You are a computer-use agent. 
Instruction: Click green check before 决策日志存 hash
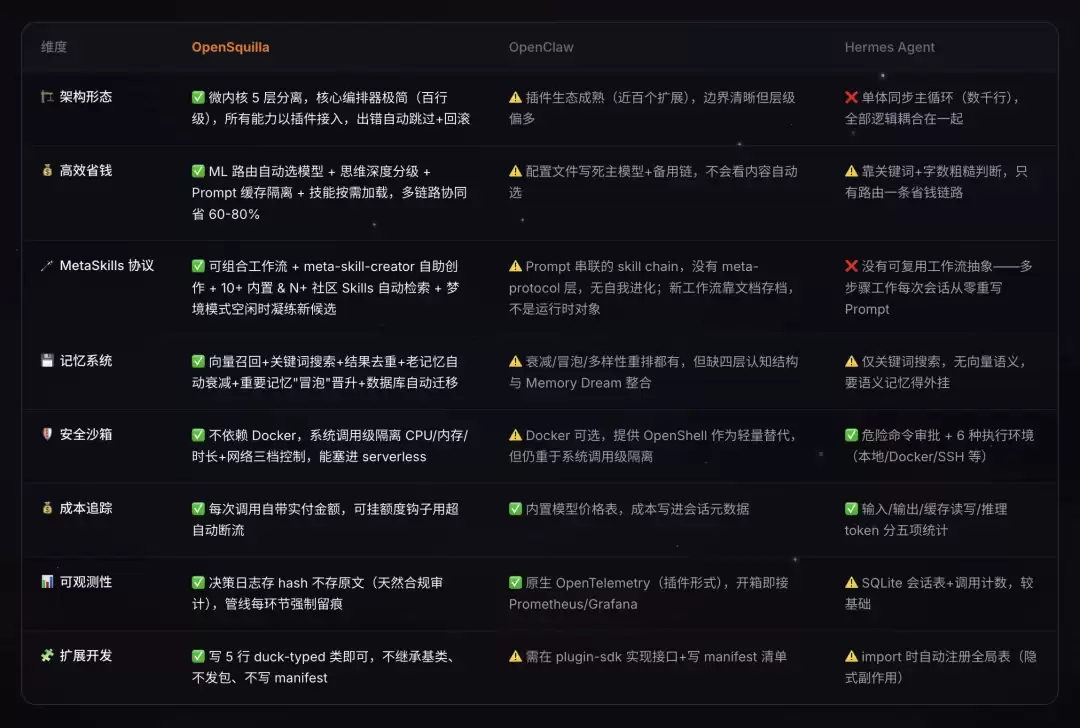coord(198,583)
